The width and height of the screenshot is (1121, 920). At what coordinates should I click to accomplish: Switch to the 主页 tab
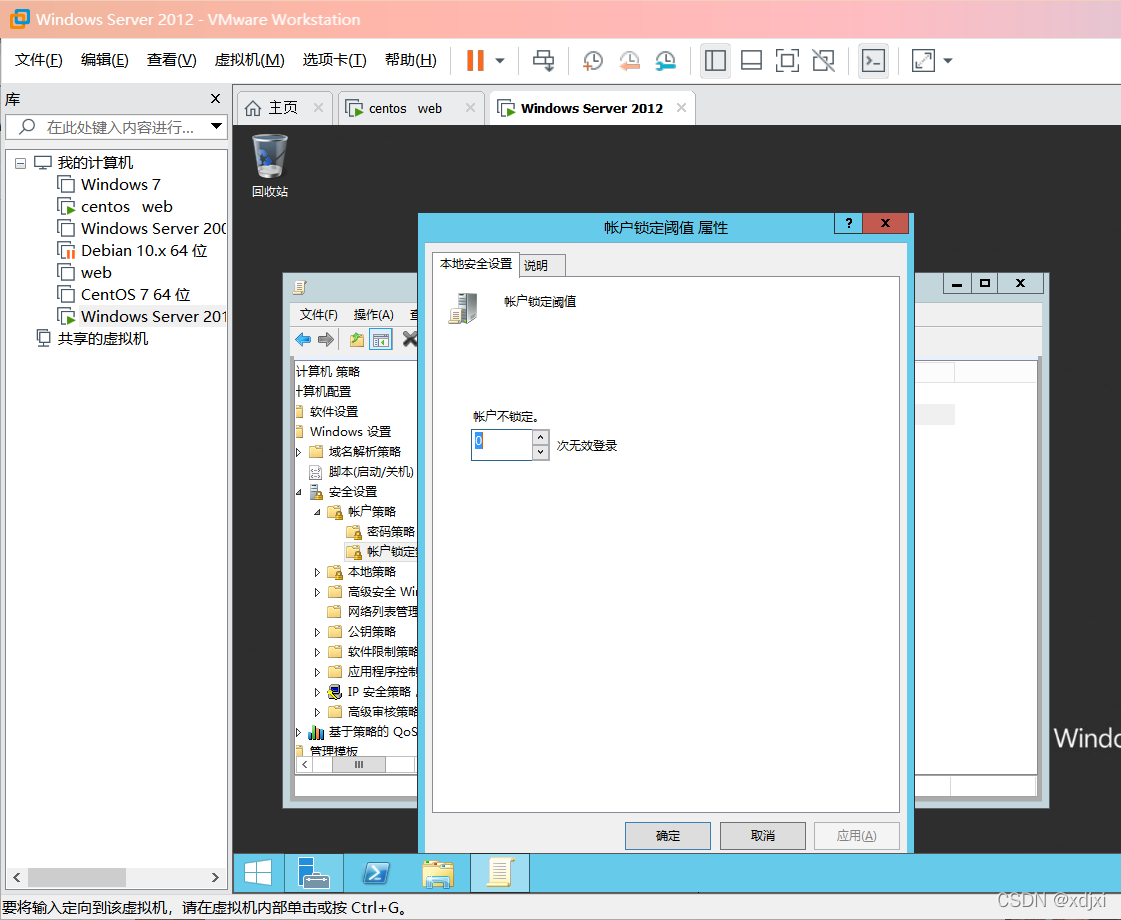[x=282, y=108]
